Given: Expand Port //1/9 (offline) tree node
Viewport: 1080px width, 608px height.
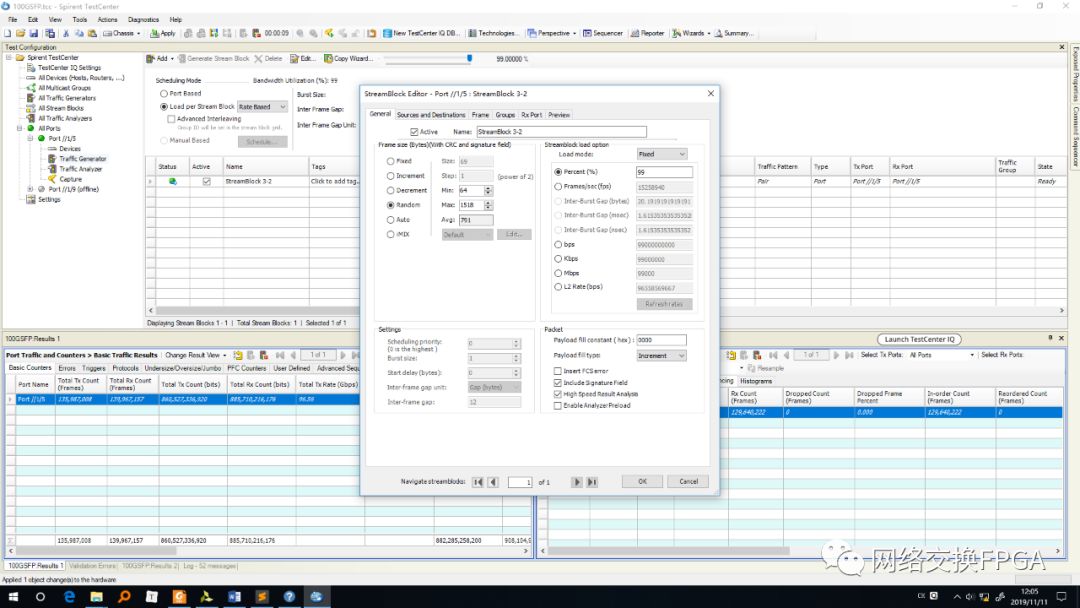Looking at the screenshot, I should click(32, 189).
